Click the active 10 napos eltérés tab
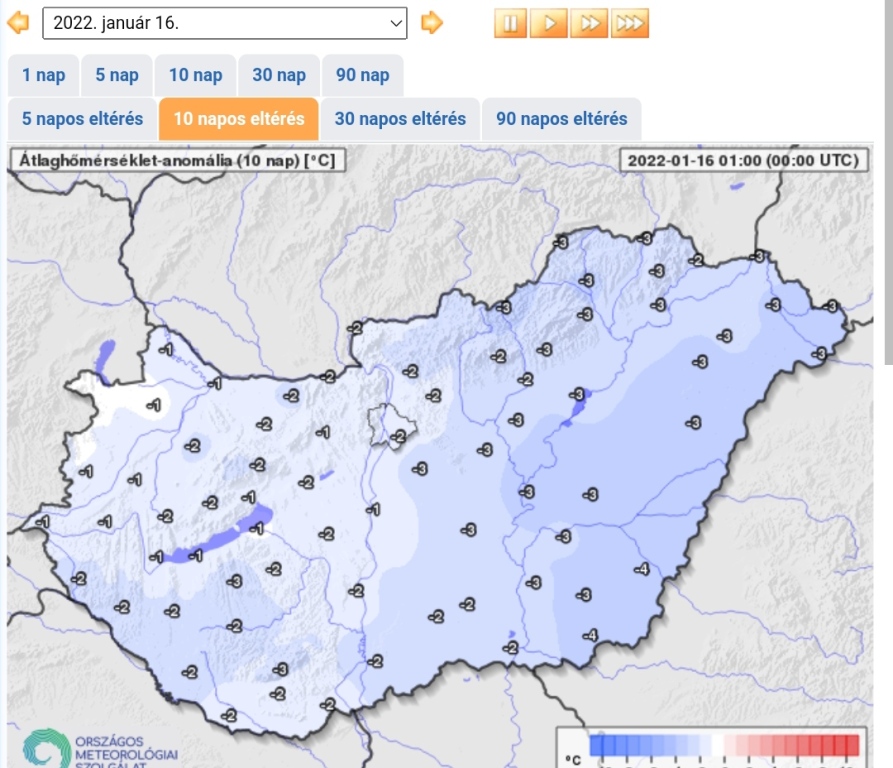This screenshot has height=768, width=893. click(238, 119)
